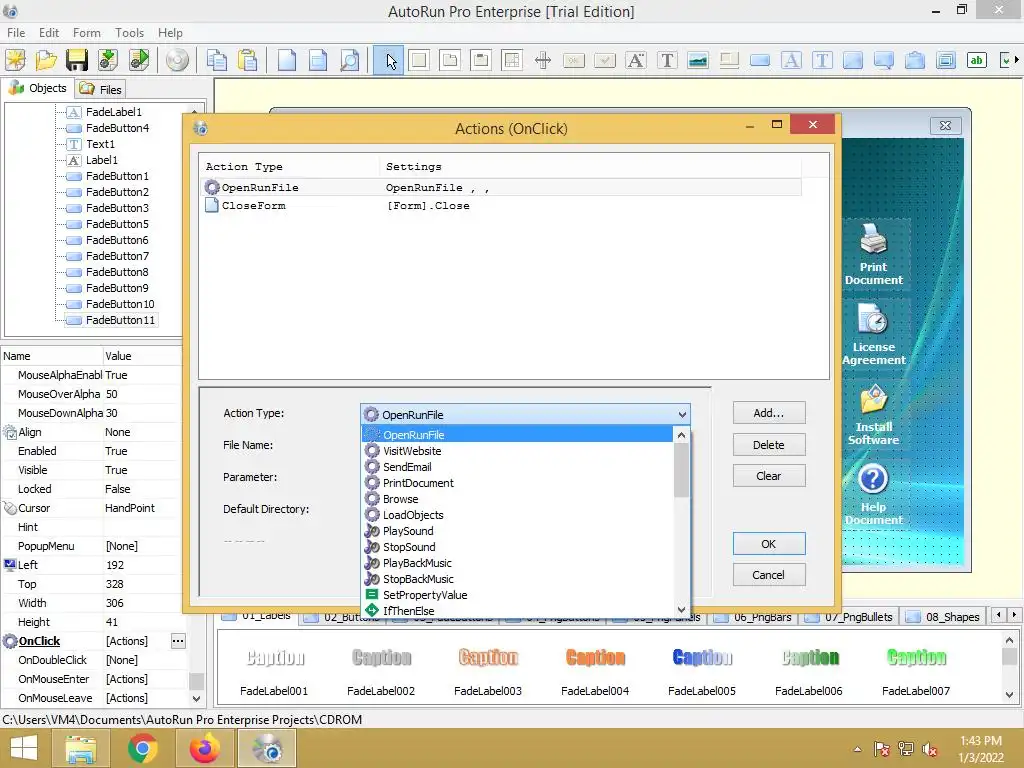
Task: Select FadeButton10 in the Objects tree
Action: pyautogui.click(x=120, y=304)
